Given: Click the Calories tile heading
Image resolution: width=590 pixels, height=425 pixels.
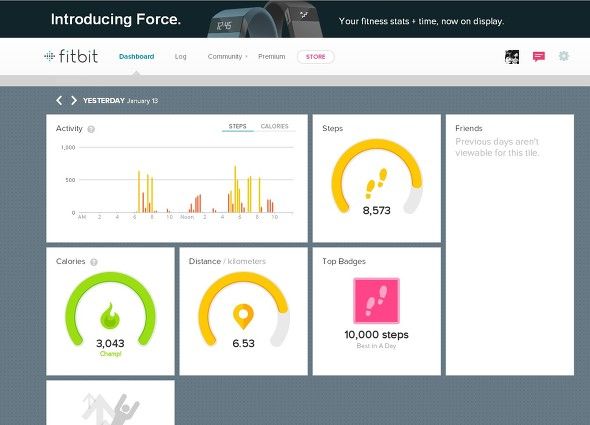Looking at the screenshot, I should pos(70,261).
